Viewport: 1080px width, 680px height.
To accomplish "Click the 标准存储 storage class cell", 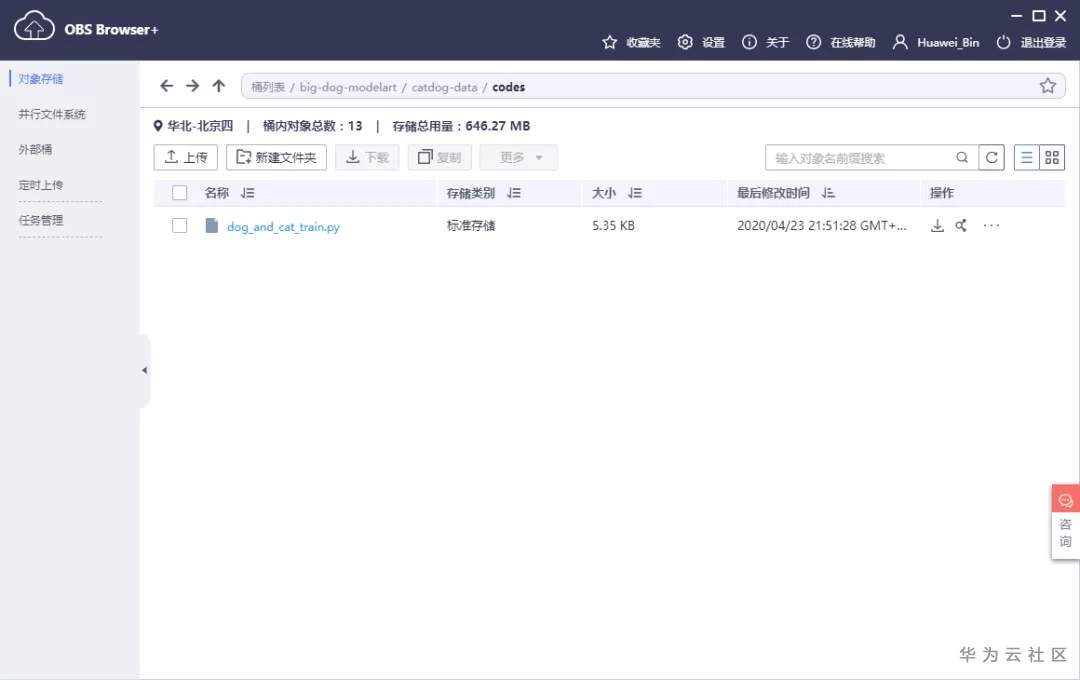I will 470,225.
